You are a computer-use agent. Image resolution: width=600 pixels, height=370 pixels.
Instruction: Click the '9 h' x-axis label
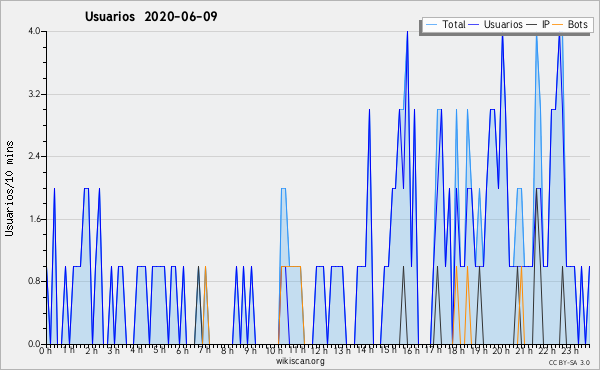[x=250, y=350]
